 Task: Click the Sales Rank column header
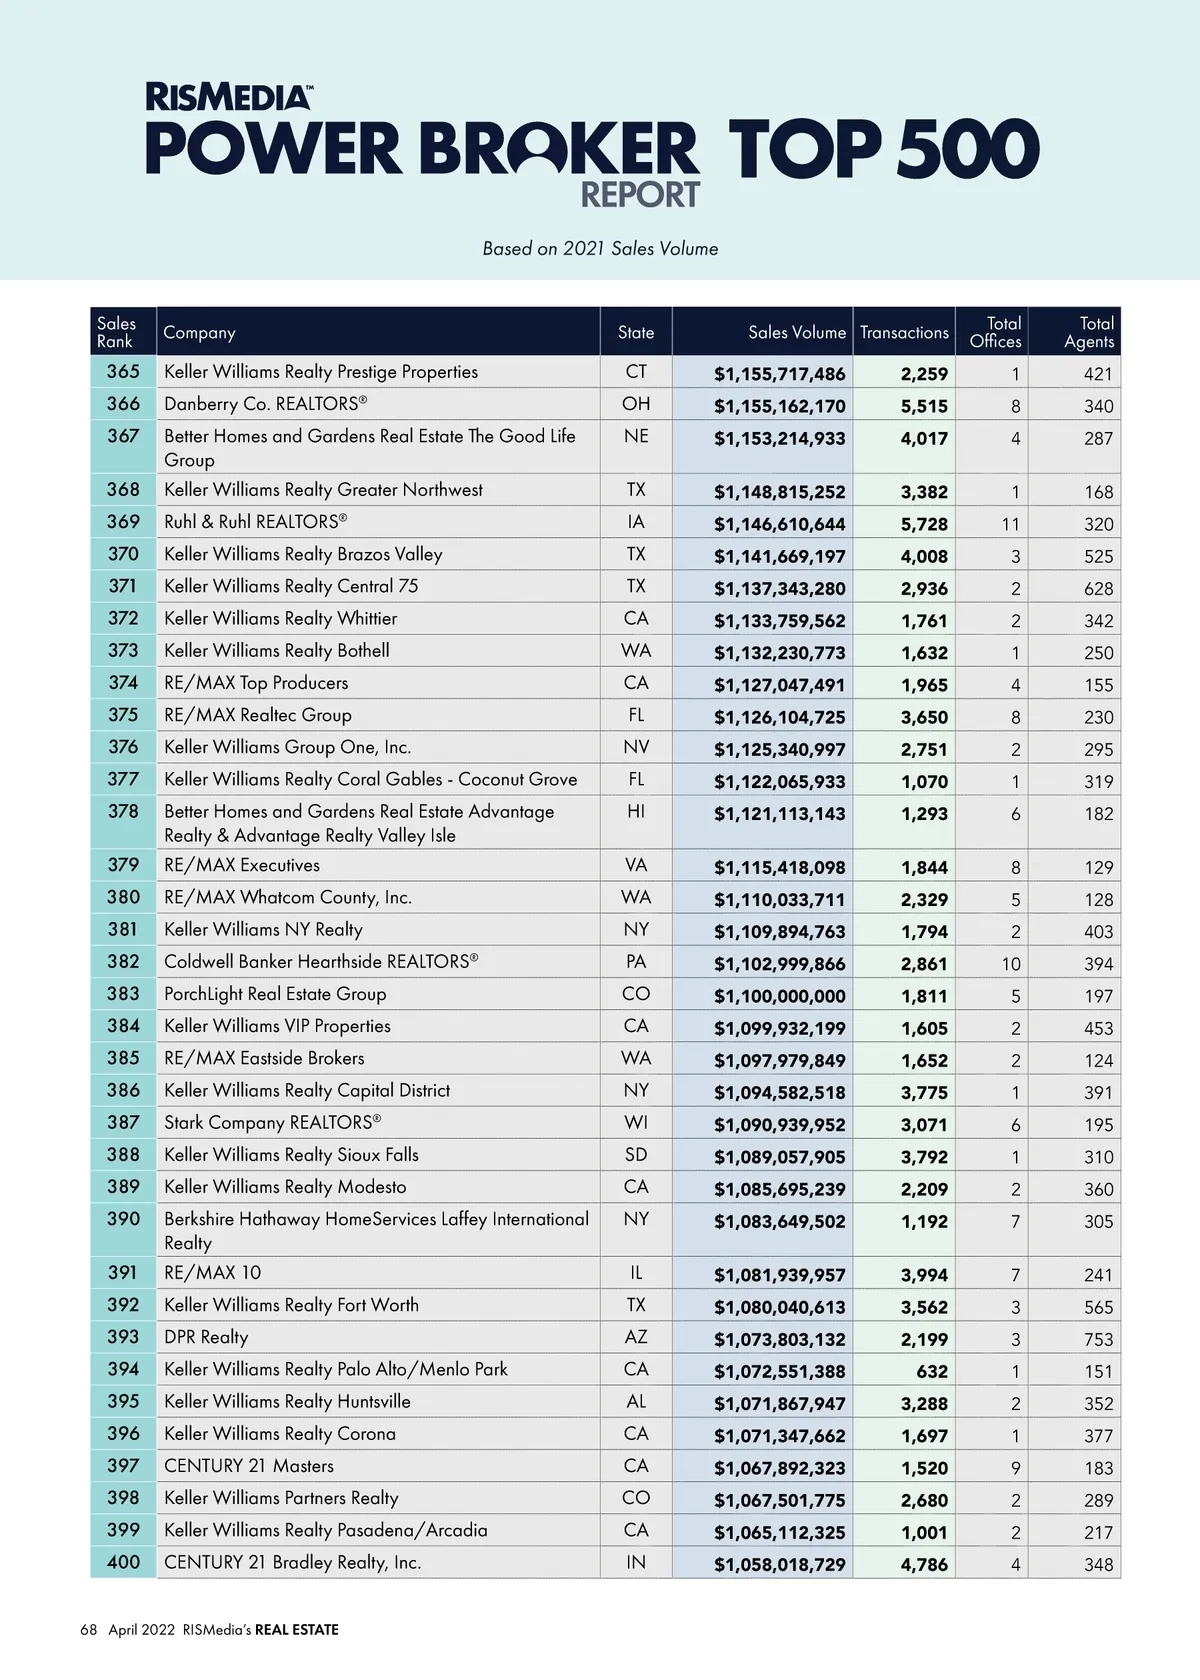(117, 332)
